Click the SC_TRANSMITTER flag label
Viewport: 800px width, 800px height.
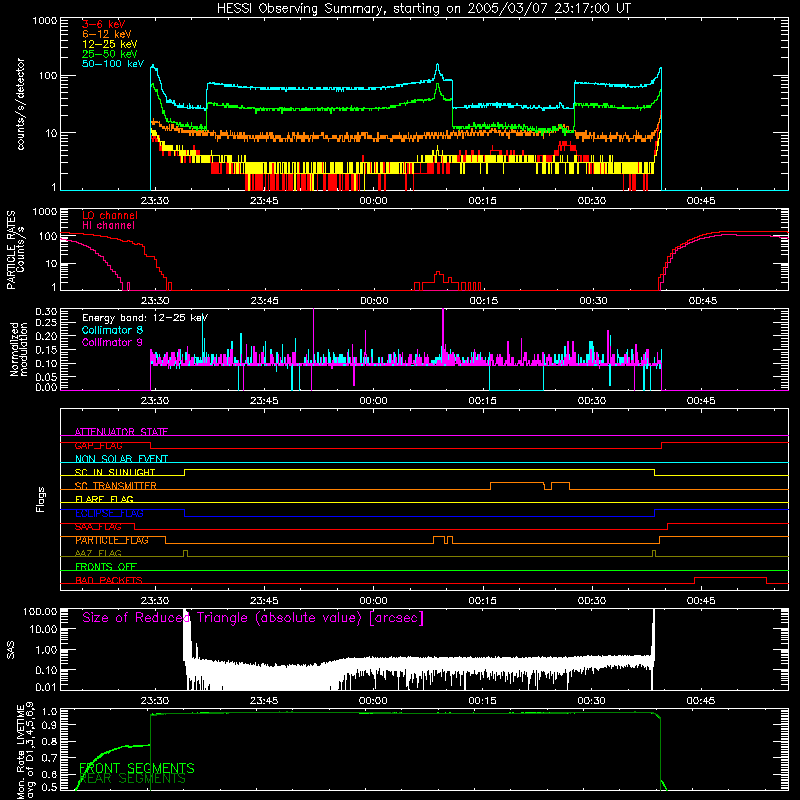coord(116,485)
